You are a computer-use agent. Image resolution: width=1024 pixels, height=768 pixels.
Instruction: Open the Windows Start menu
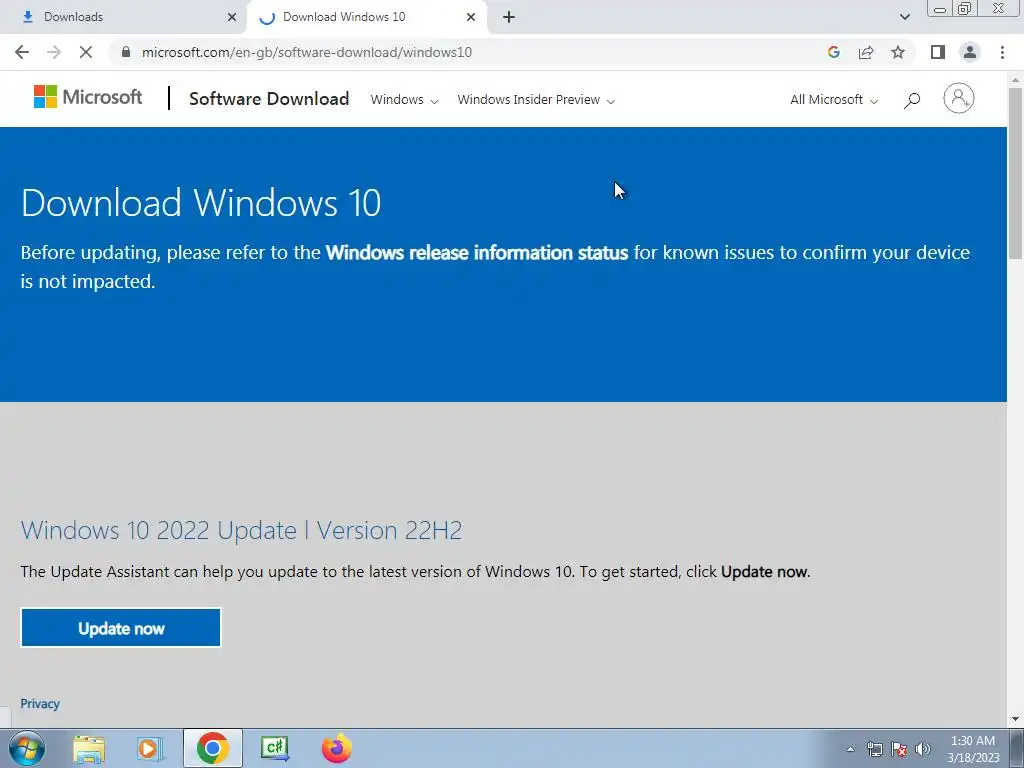pyautogui.click(x=27, y=748)
